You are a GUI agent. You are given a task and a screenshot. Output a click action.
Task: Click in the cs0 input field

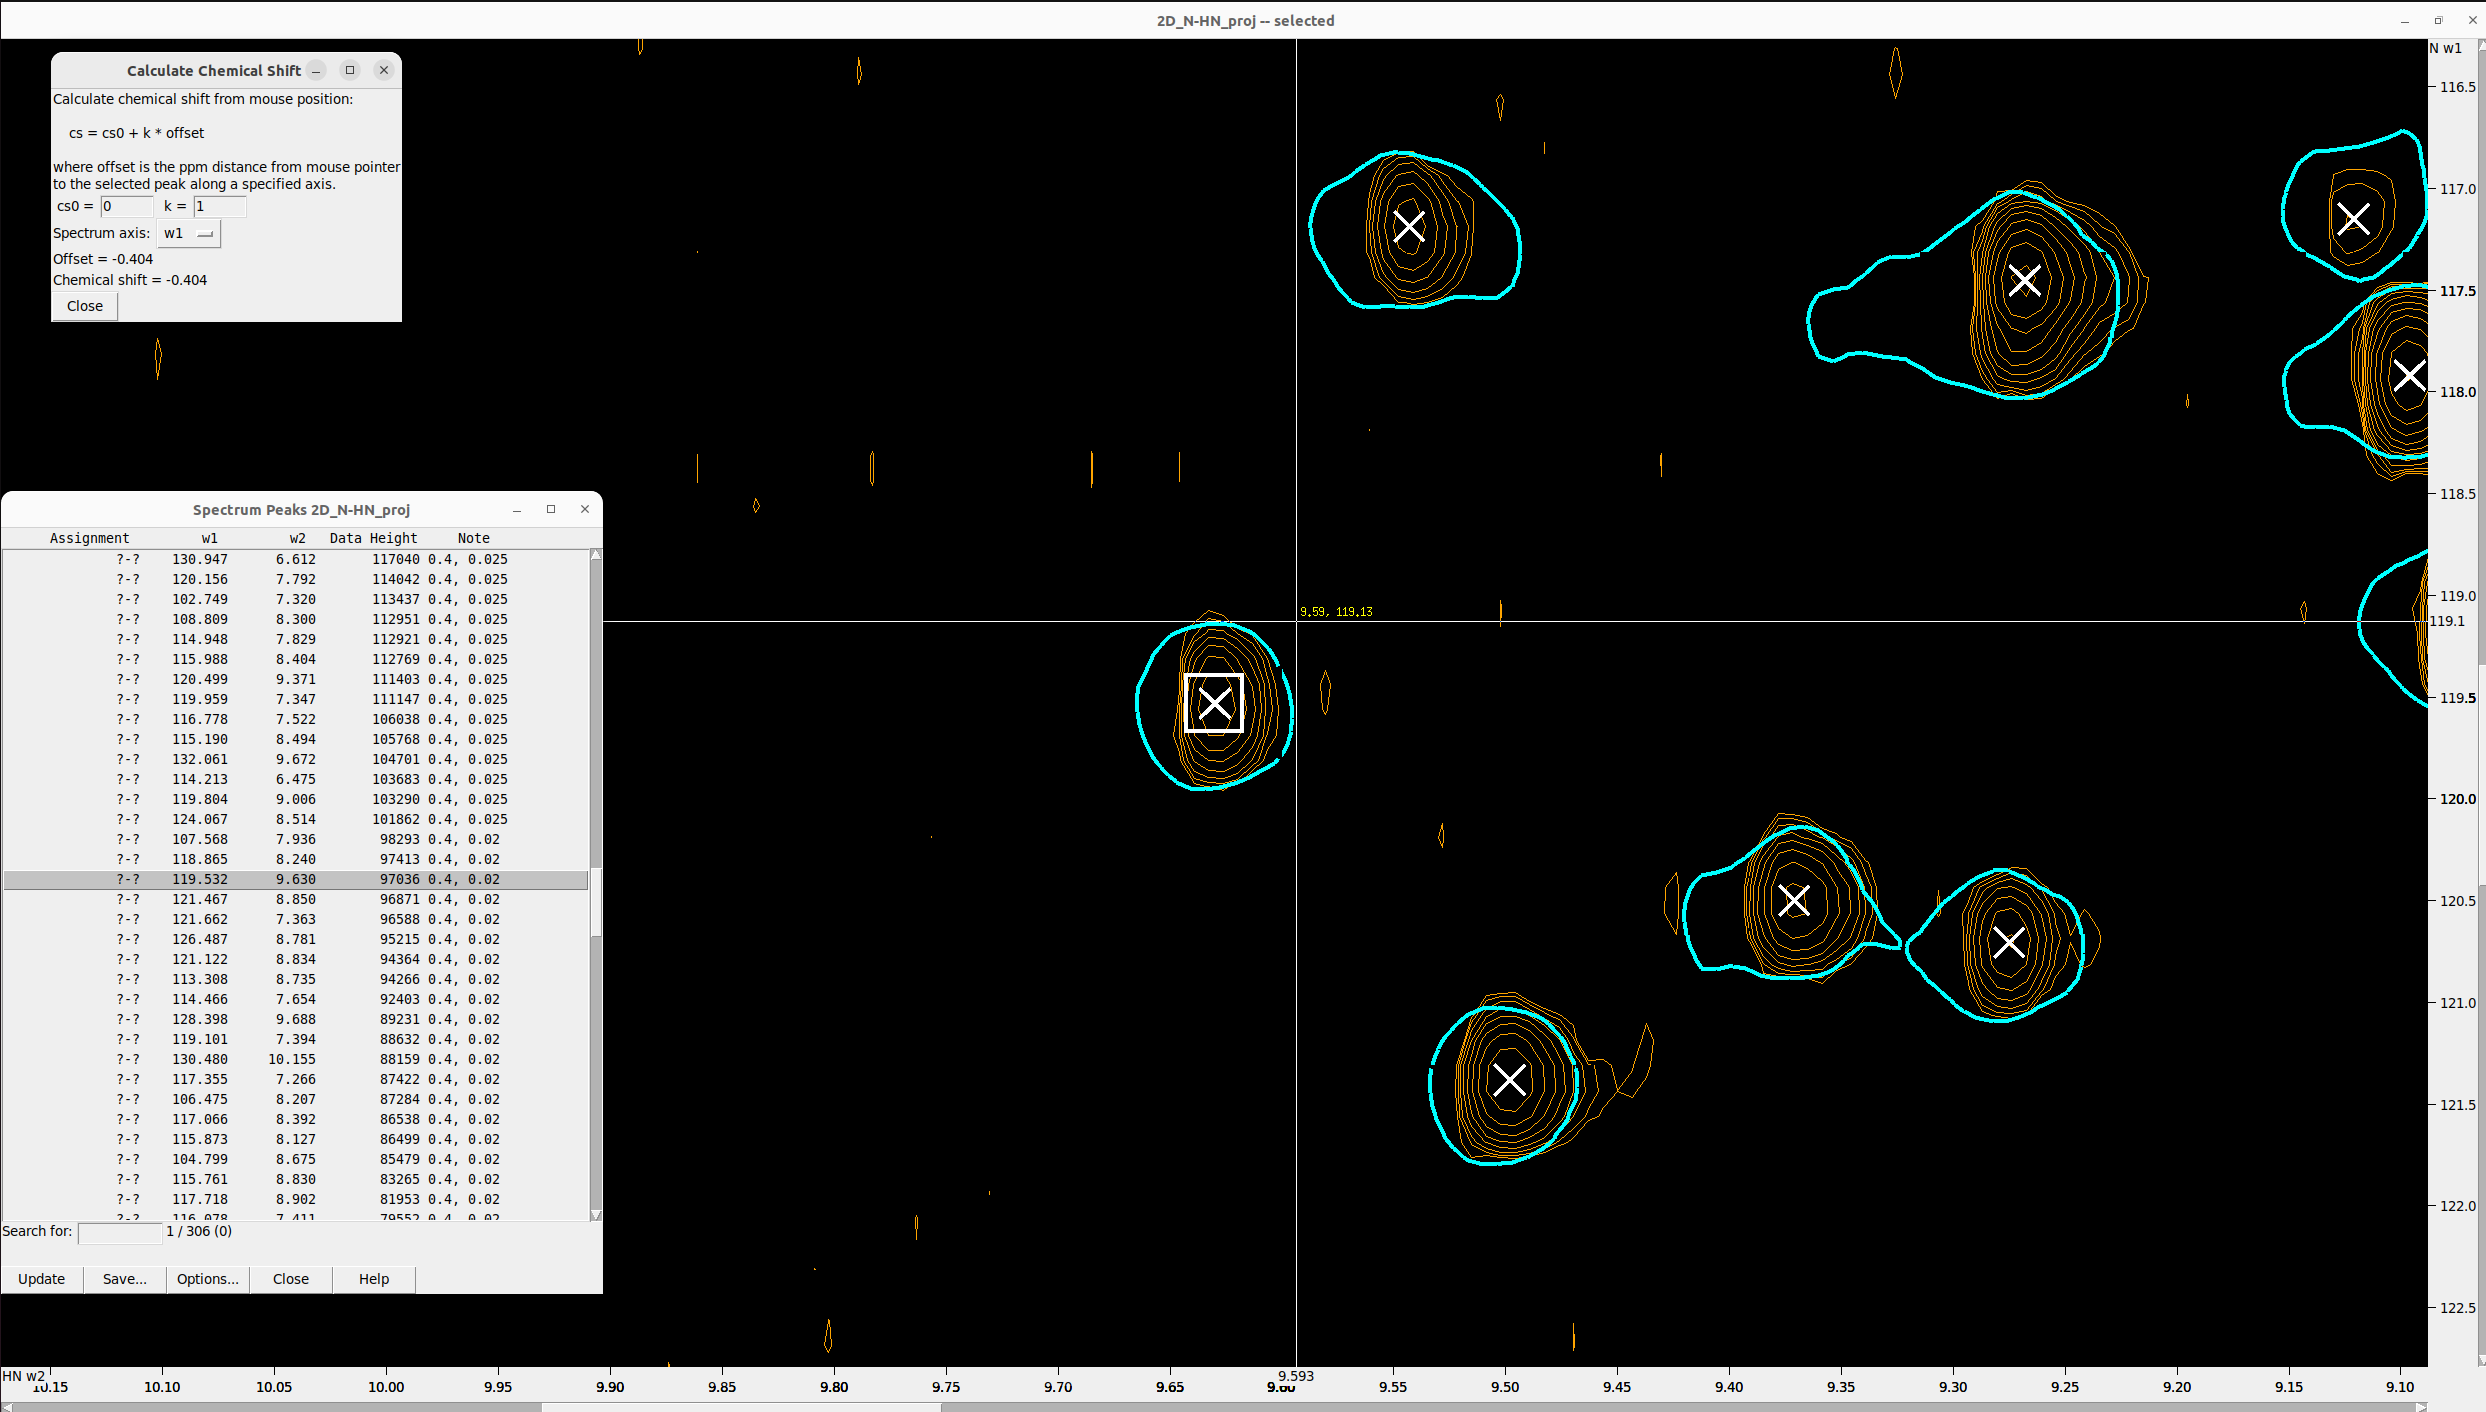pyautogui.click(x=126, y=206)
